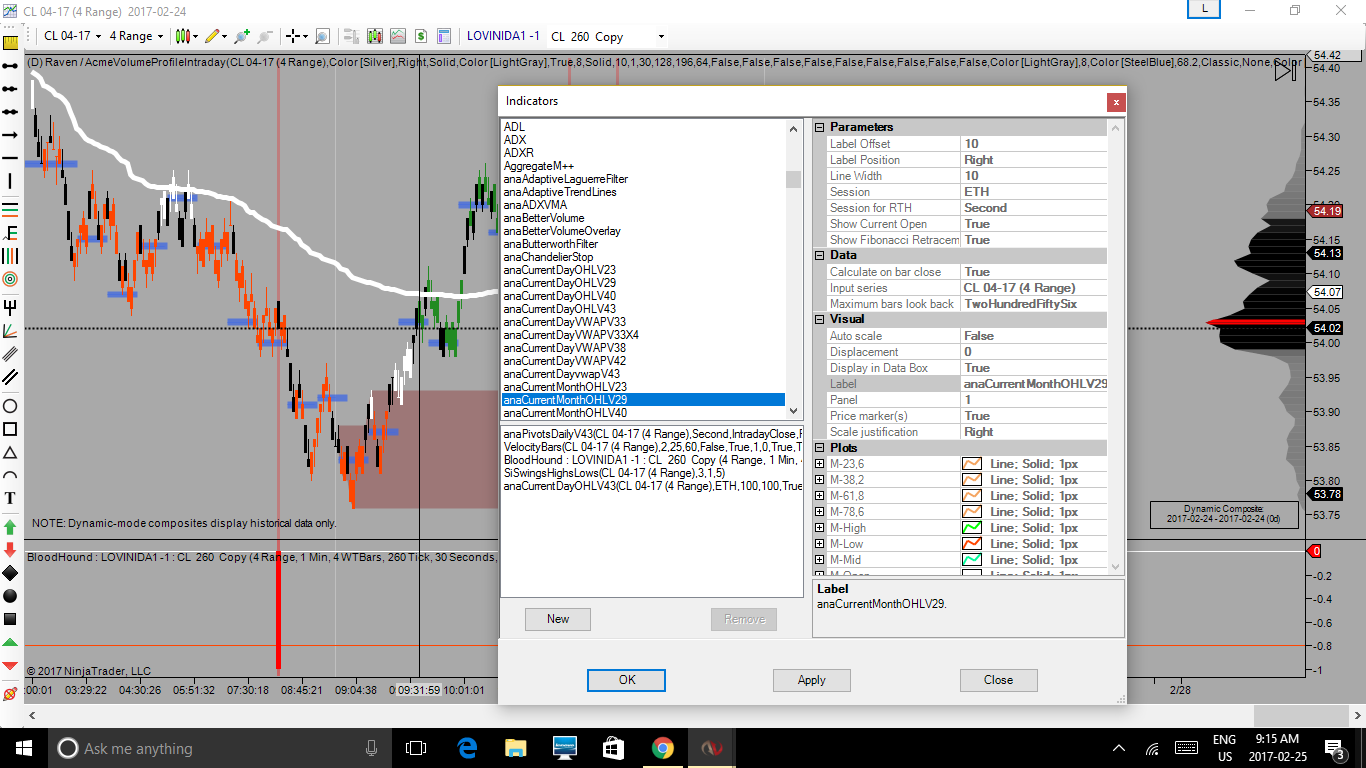Image resolution: width=1366 pixels, height=768 pixels.
Task: Open the instrument dropdown CL 04-17
Action: [x=72, y=36]
